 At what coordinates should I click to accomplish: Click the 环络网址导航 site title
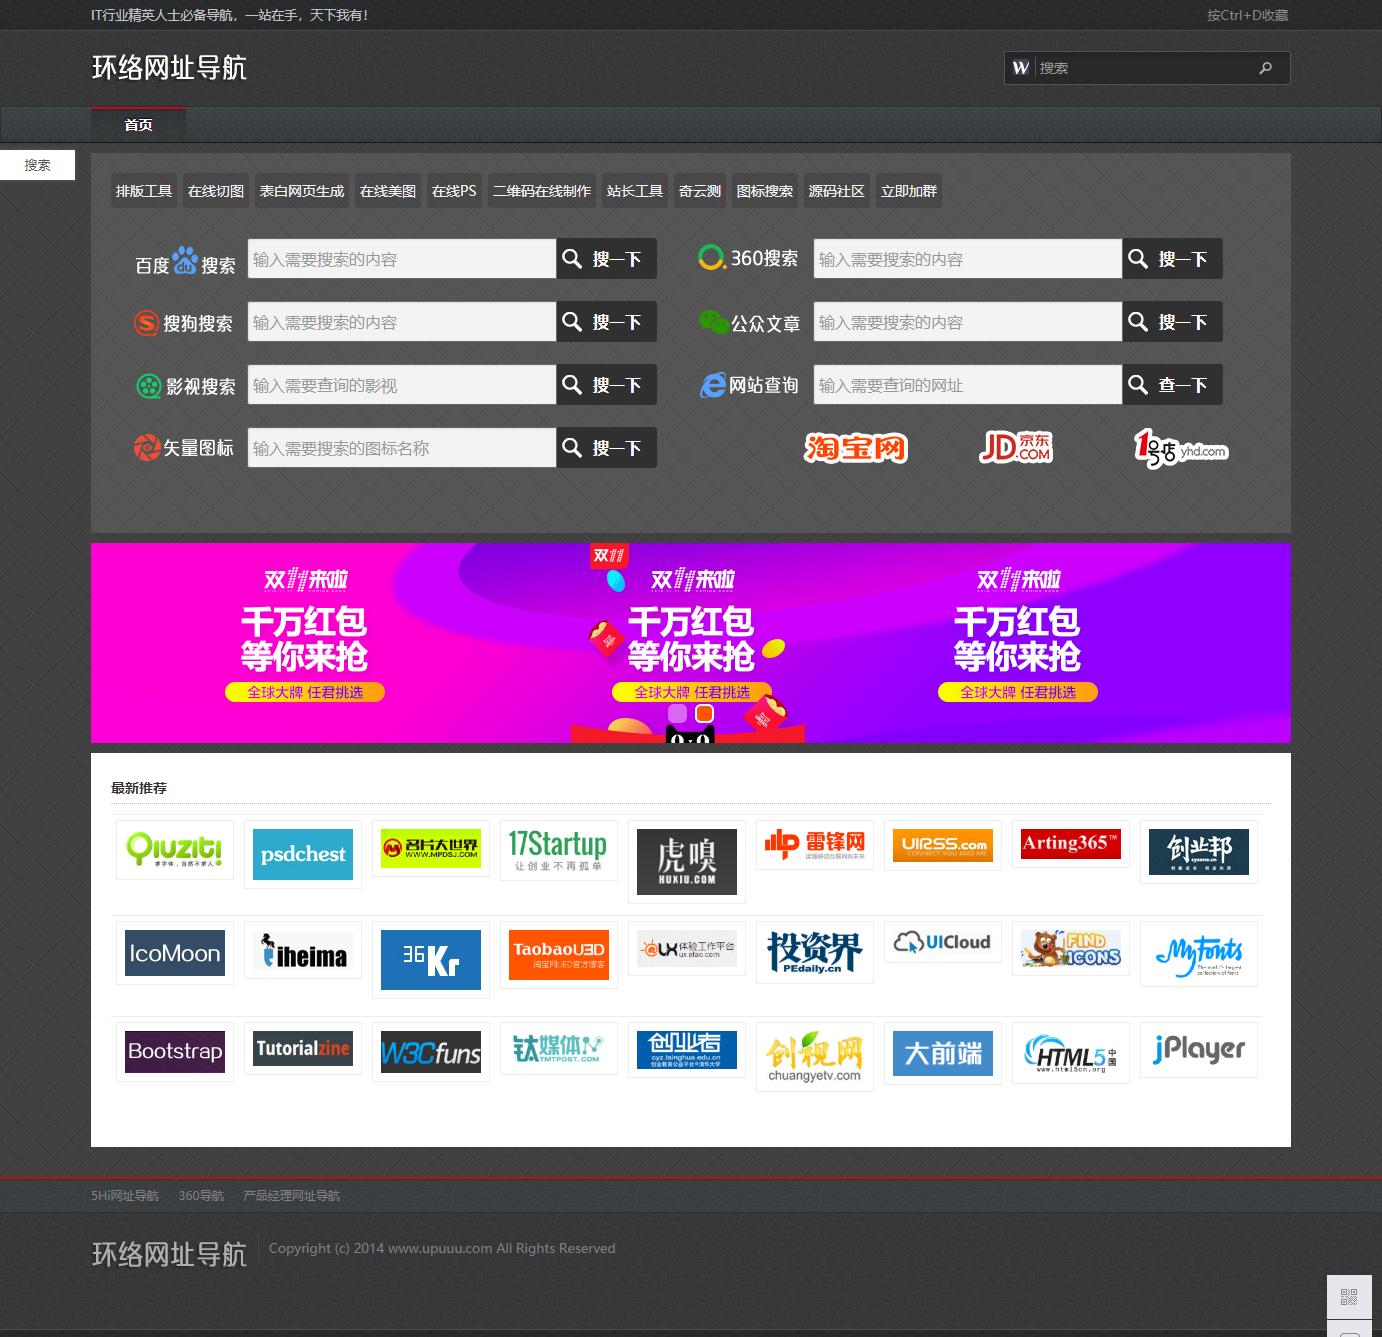point(169,68)
